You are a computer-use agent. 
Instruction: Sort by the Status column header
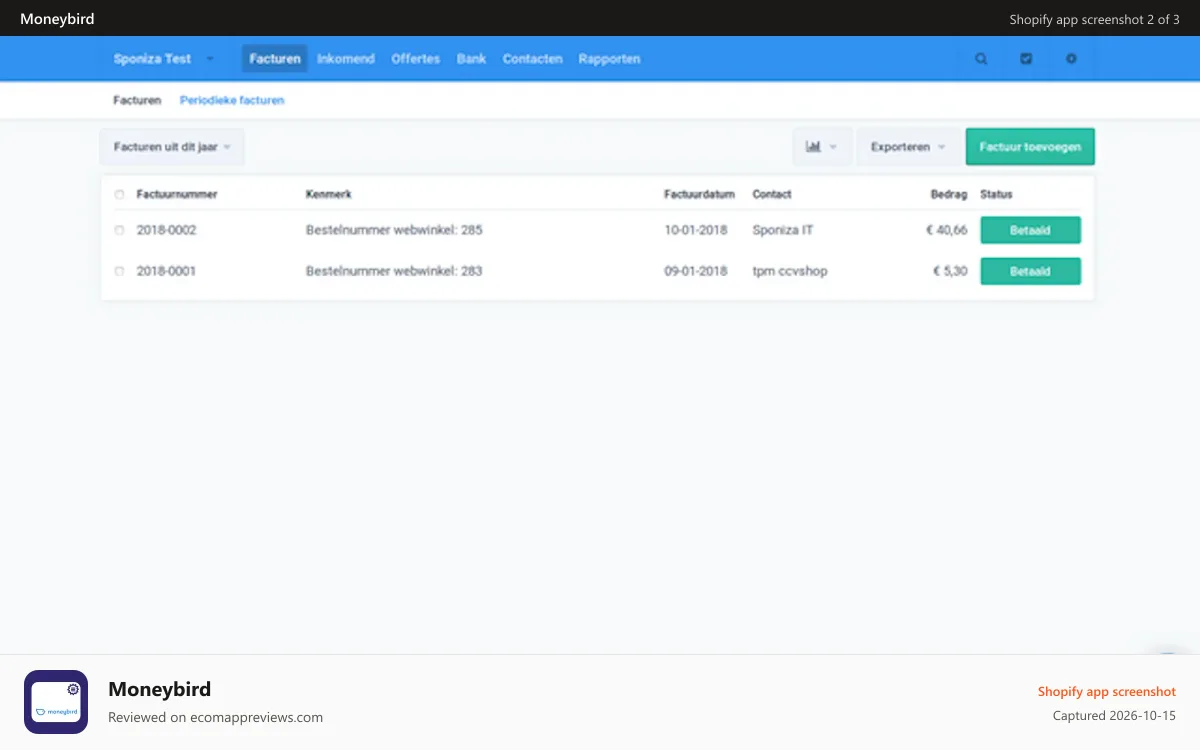tap(997, 195)
